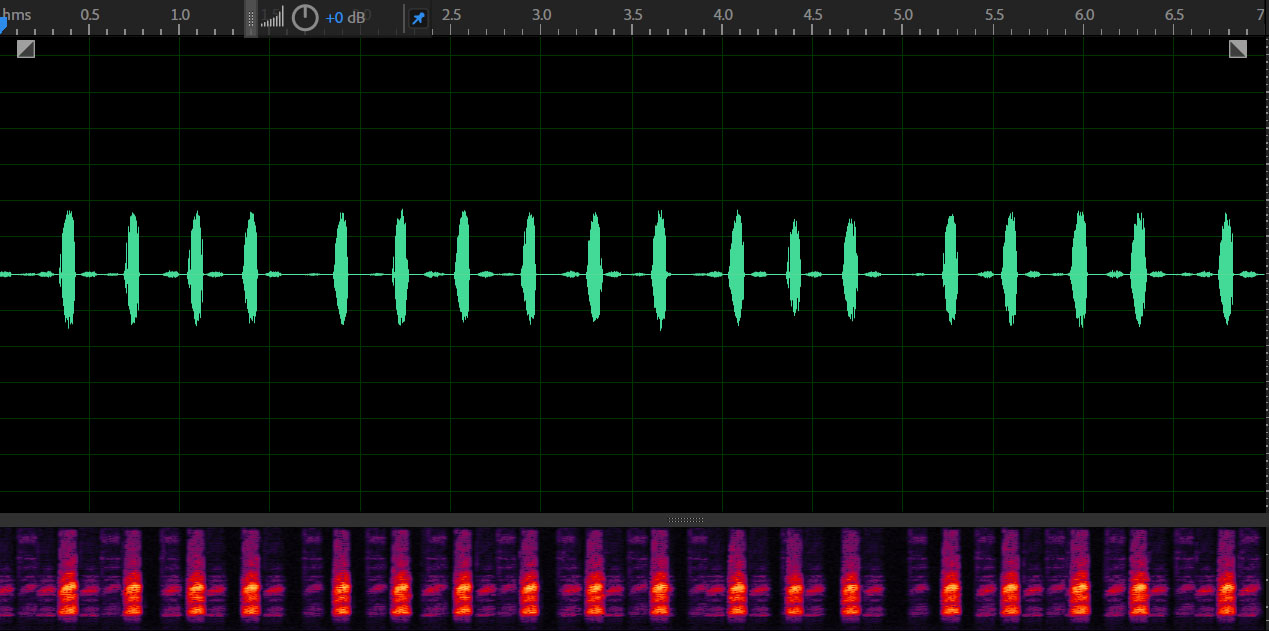This screenshot has height=631, width=1269.
Task: Toggle the pin icon on the gain HUD
Action: click(x=418, y=18)
